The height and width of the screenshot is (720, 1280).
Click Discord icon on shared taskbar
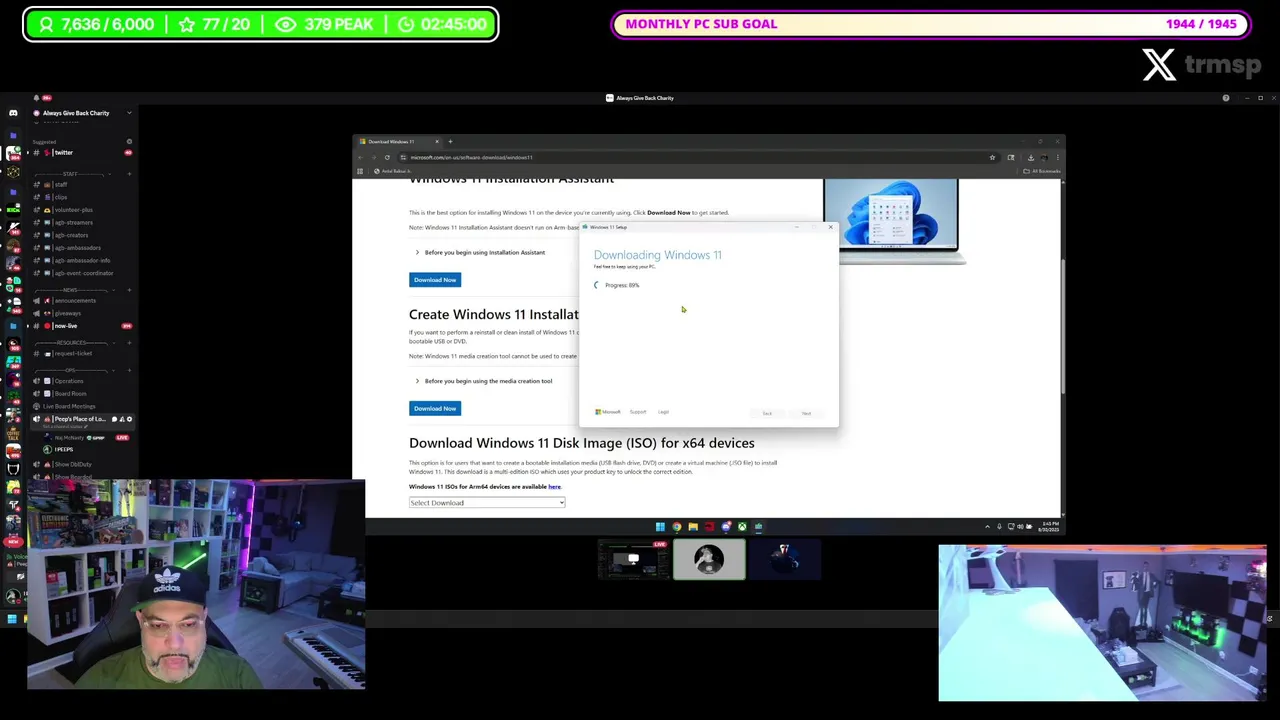pos(726,527)
